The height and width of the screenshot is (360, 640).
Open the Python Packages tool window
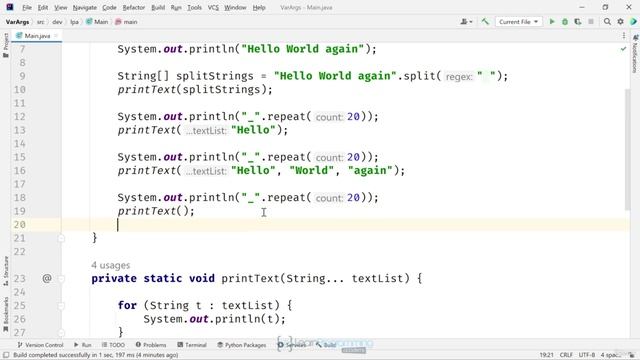[x=241, y=345]
